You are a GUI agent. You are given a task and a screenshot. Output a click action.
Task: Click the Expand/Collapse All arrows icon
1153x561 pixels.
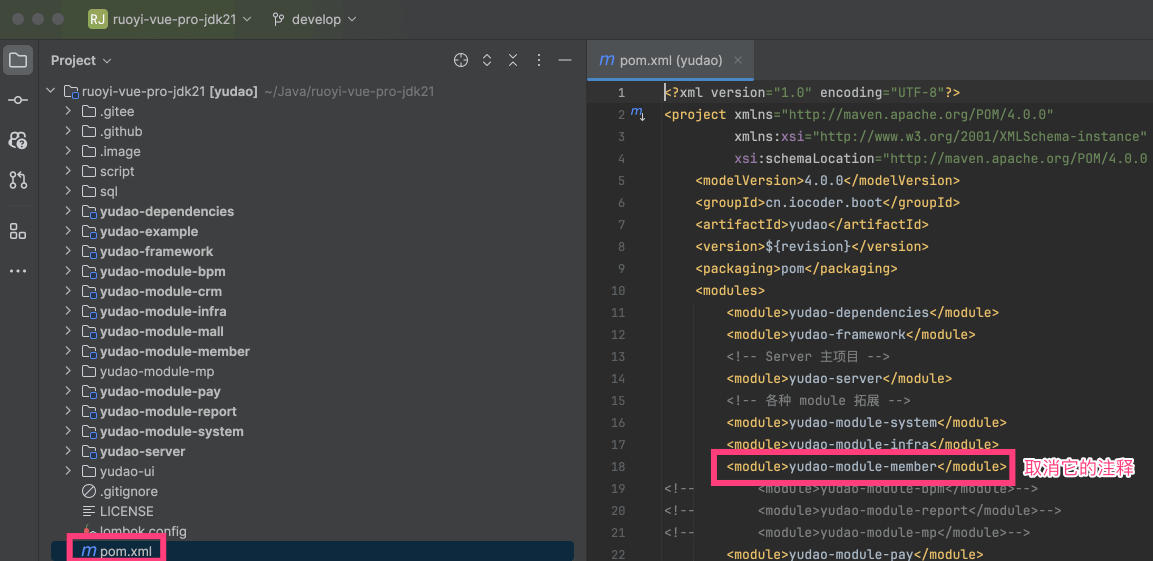pos(487,60)
